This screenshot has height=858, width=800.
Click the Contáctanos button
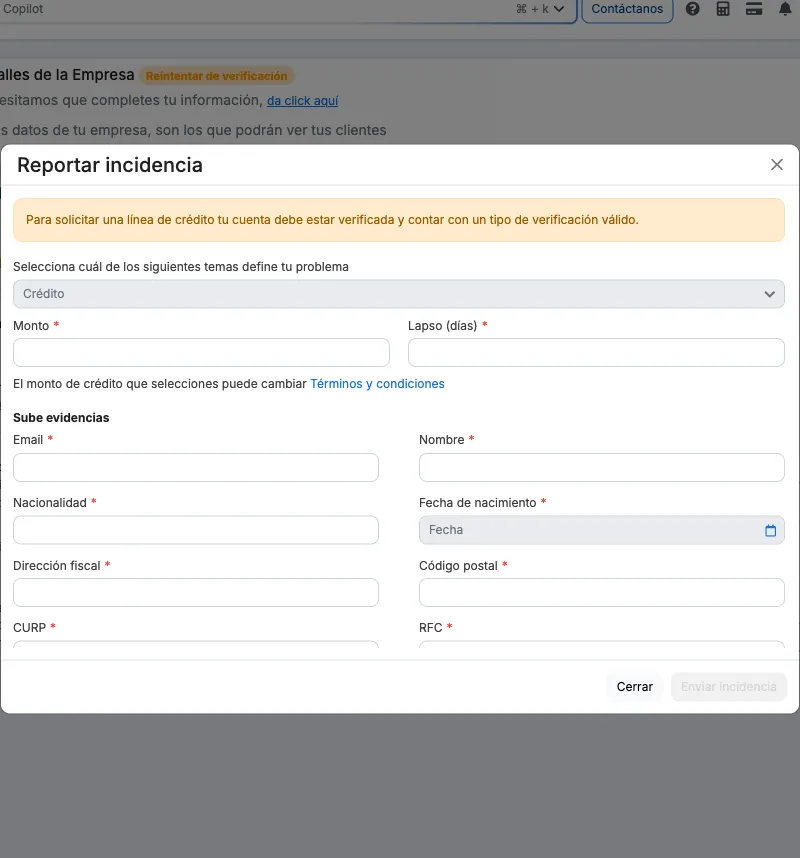point(627,9)
